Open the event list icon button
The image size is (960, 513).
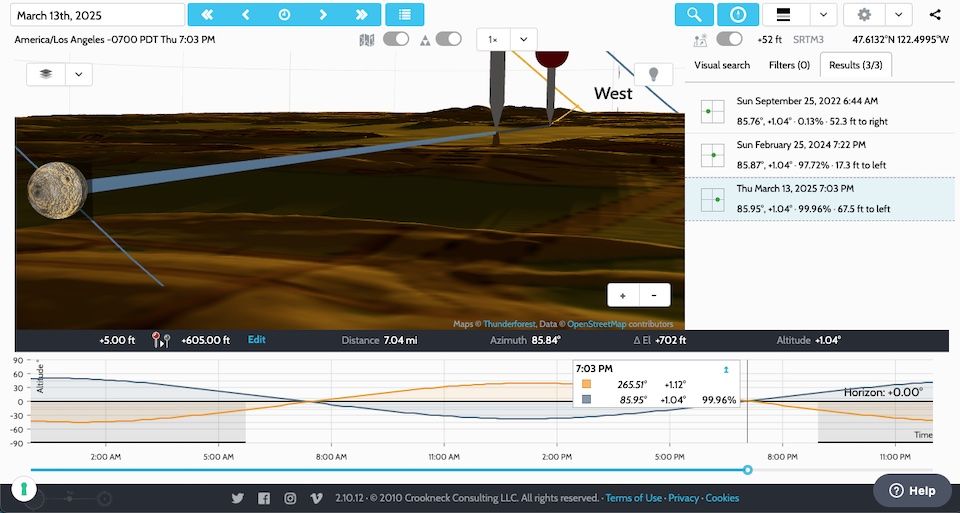[405, 15]
